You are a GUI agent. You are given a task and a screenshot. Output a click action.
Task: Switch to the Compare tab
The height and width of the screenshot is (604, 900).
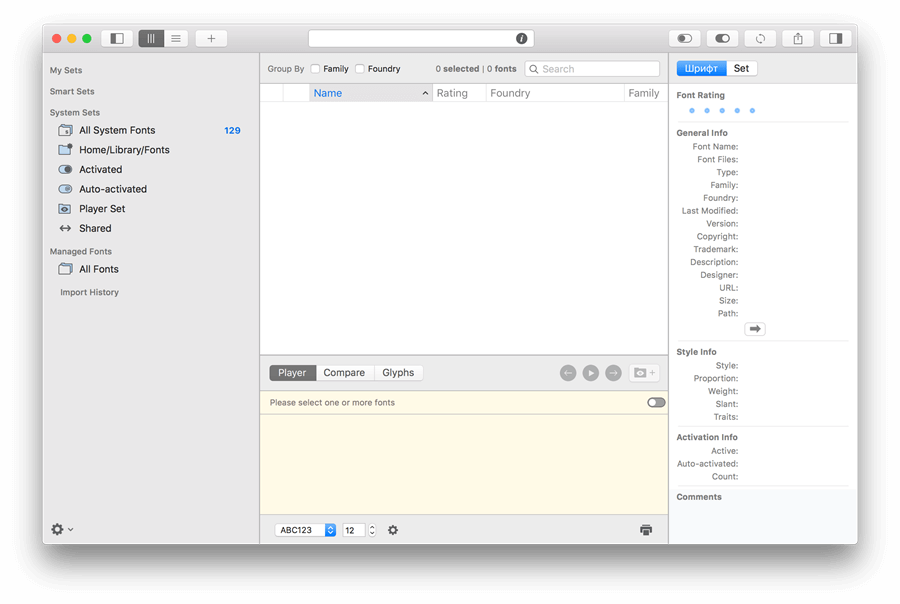(344, 373)
